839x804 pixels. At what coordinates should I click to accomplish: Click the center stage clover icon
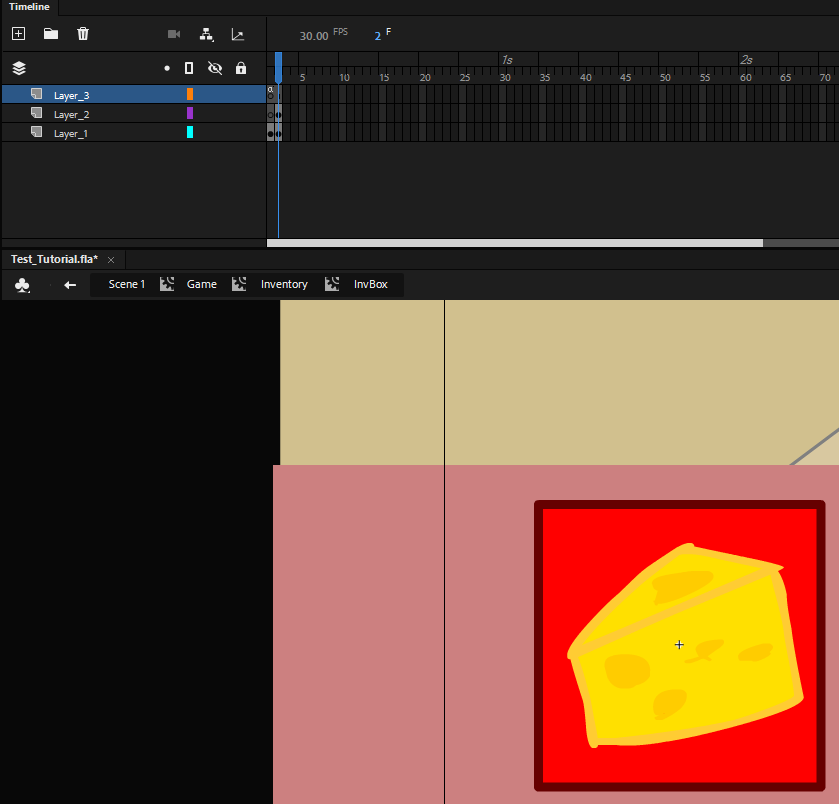22,285
